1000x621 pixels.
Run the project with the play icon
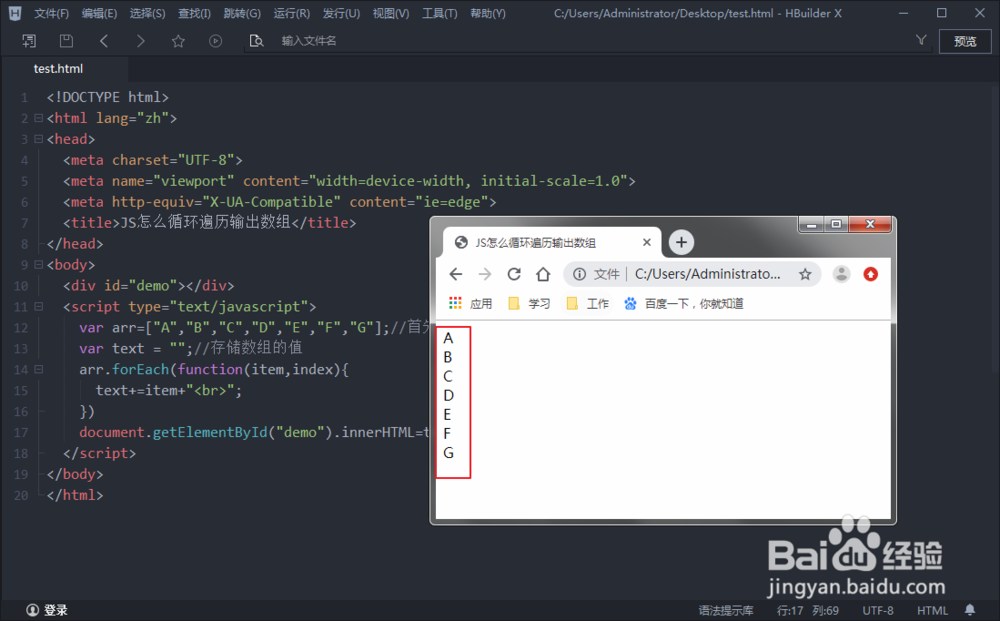(x=214, y=40)
